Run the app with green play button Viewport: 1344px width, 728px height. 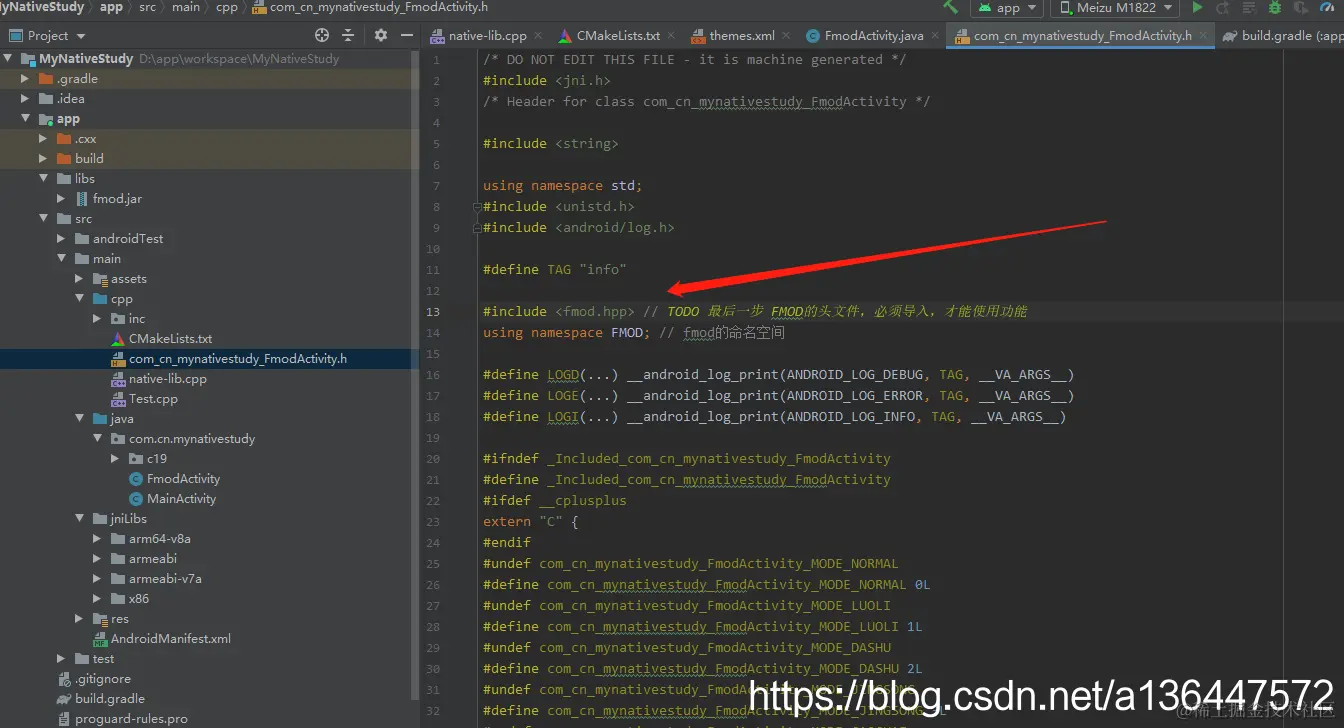pos(1197,7)
